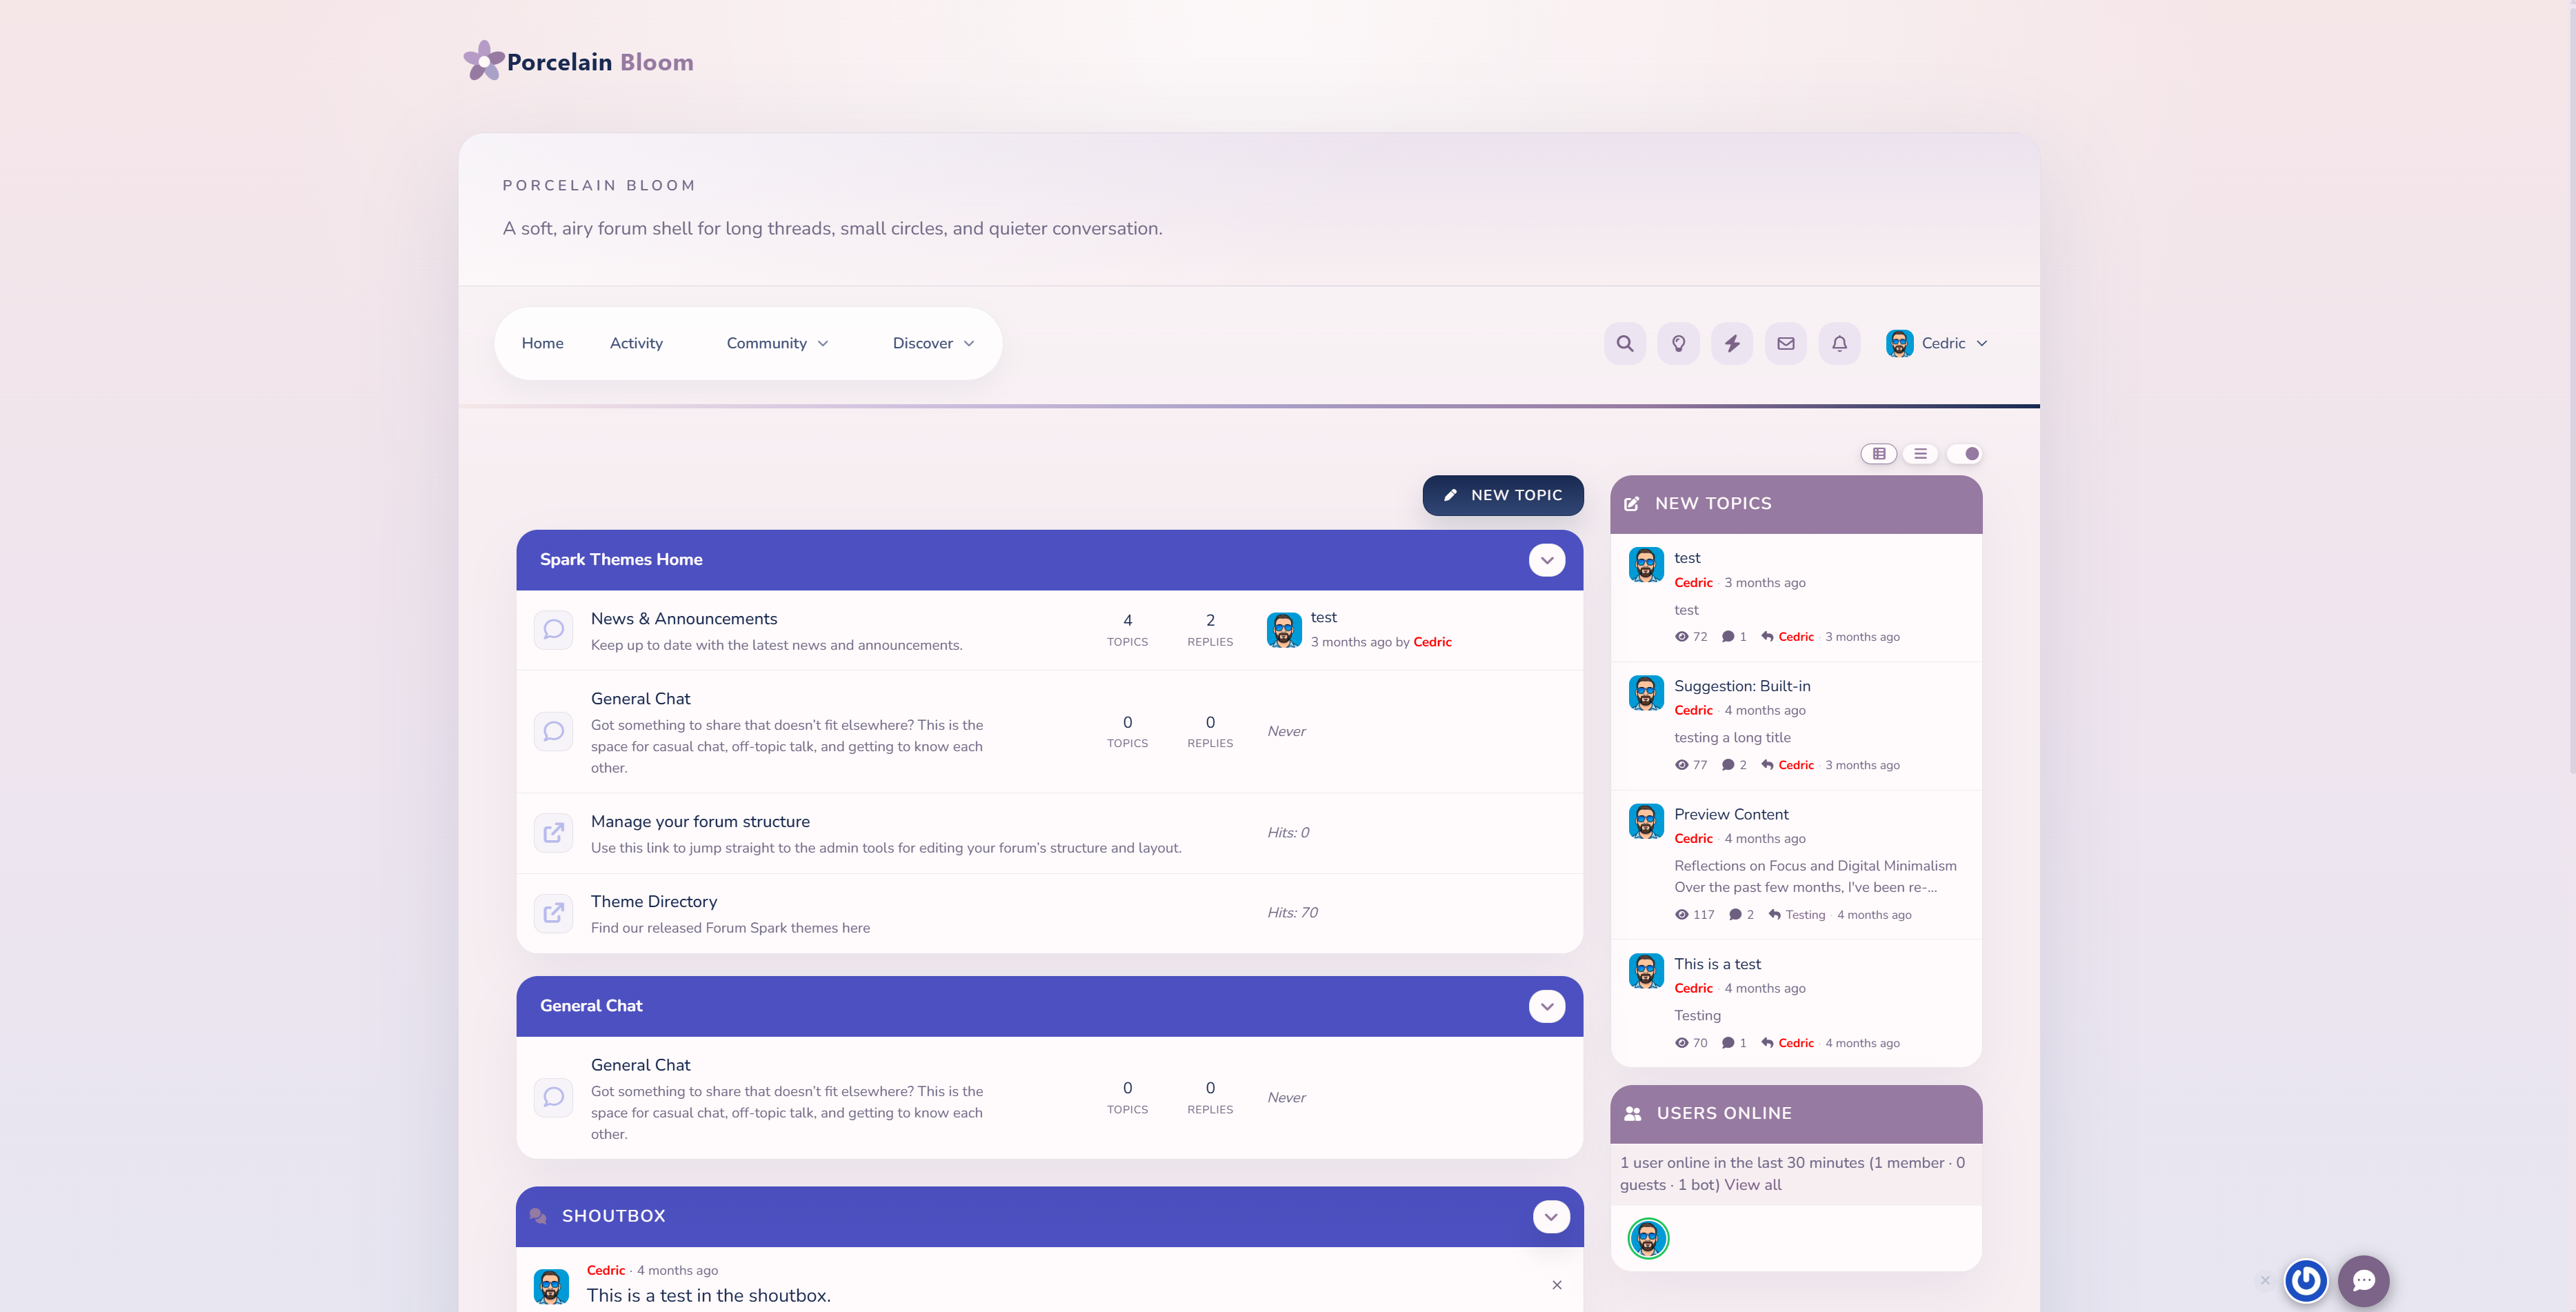
Task: Click the online user avatar with green ring
Action: coord(1648,1238)
